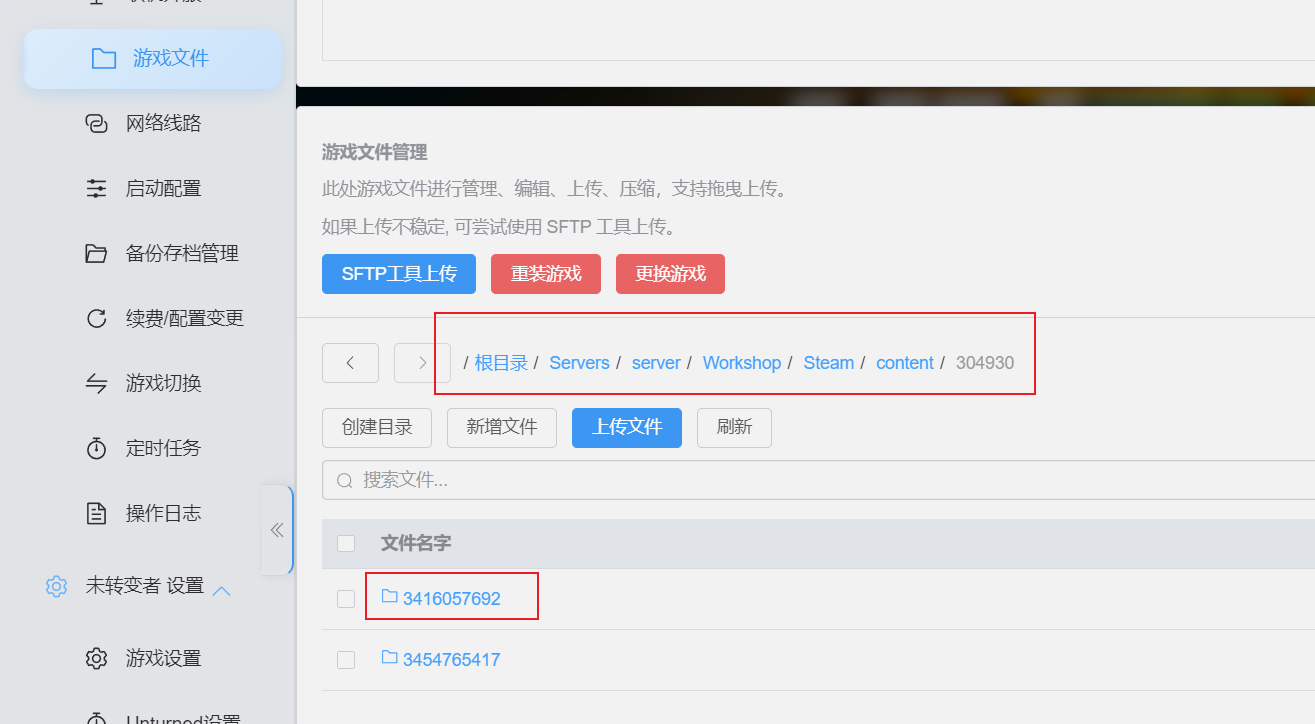
Task: Open the 3454765417 folder
Action: 451,660
